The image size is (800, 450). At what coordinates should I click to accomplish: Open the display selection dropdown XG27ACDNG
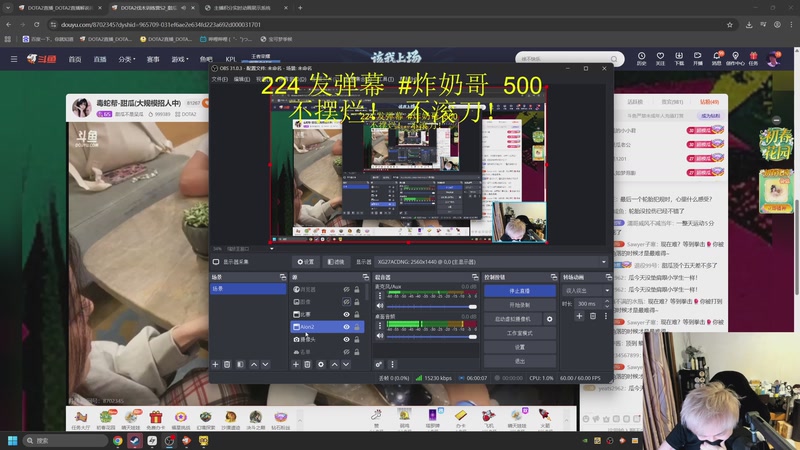pyautogui.click(x=491, y=262)
